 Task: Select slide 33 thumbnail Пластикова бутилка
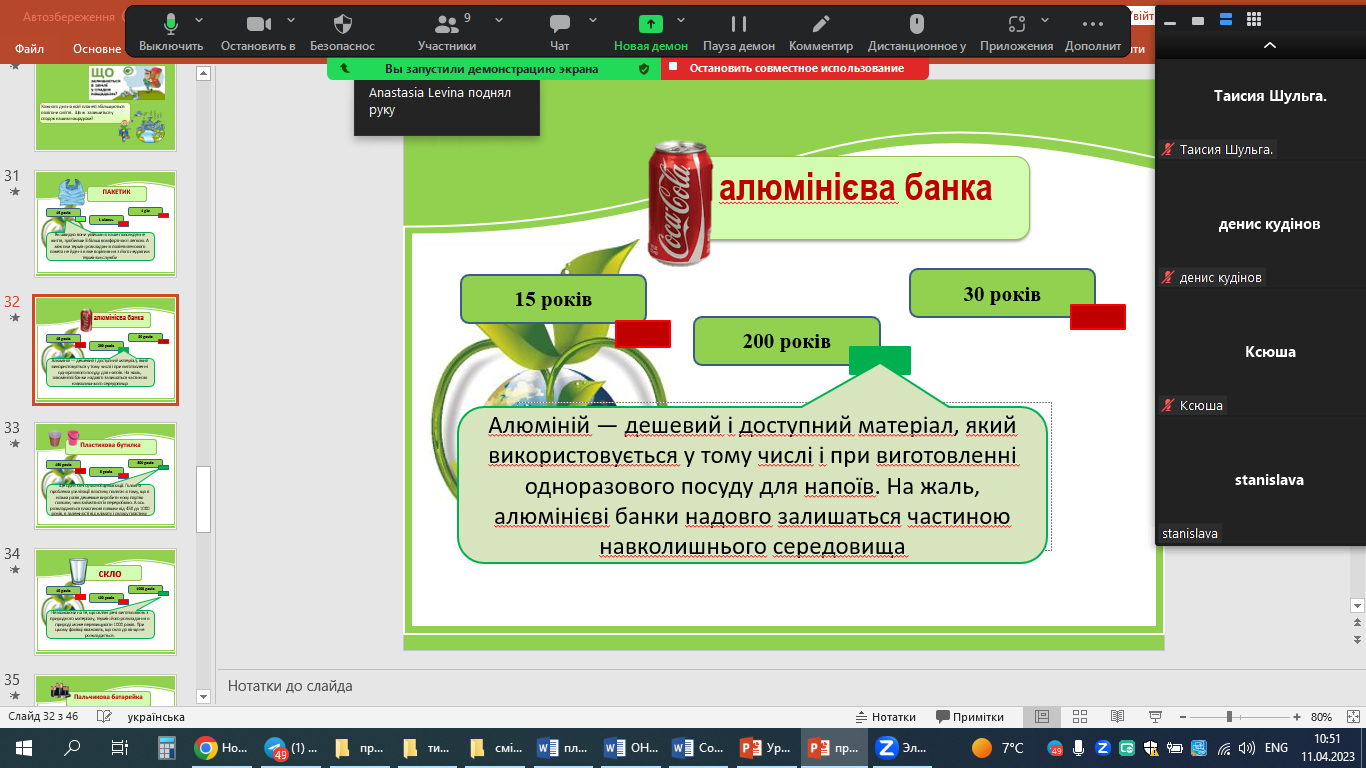tap(105, 475)
